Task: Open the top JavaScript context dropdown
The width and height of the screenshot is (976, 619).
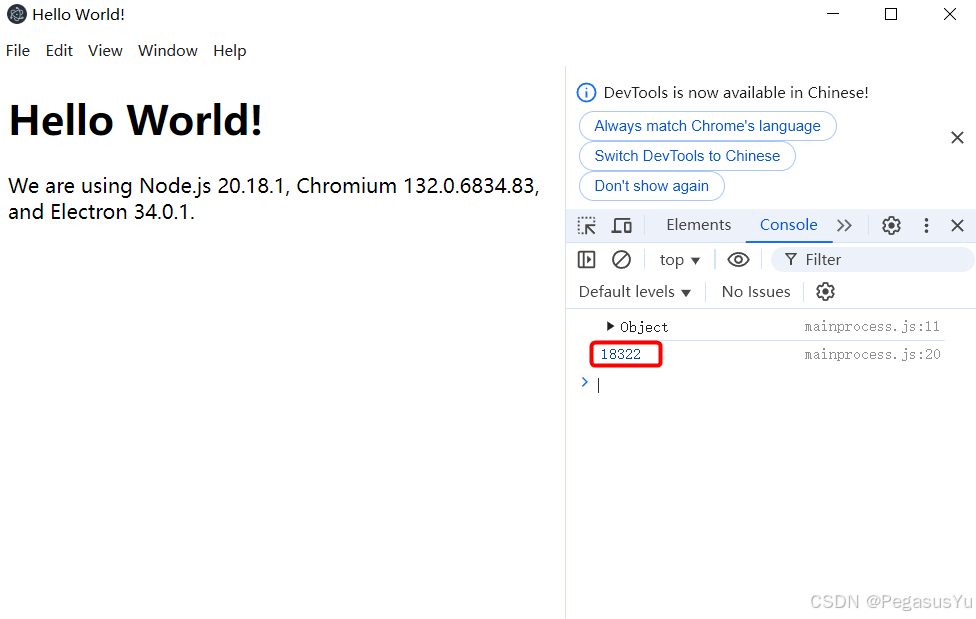Action: 680,260
